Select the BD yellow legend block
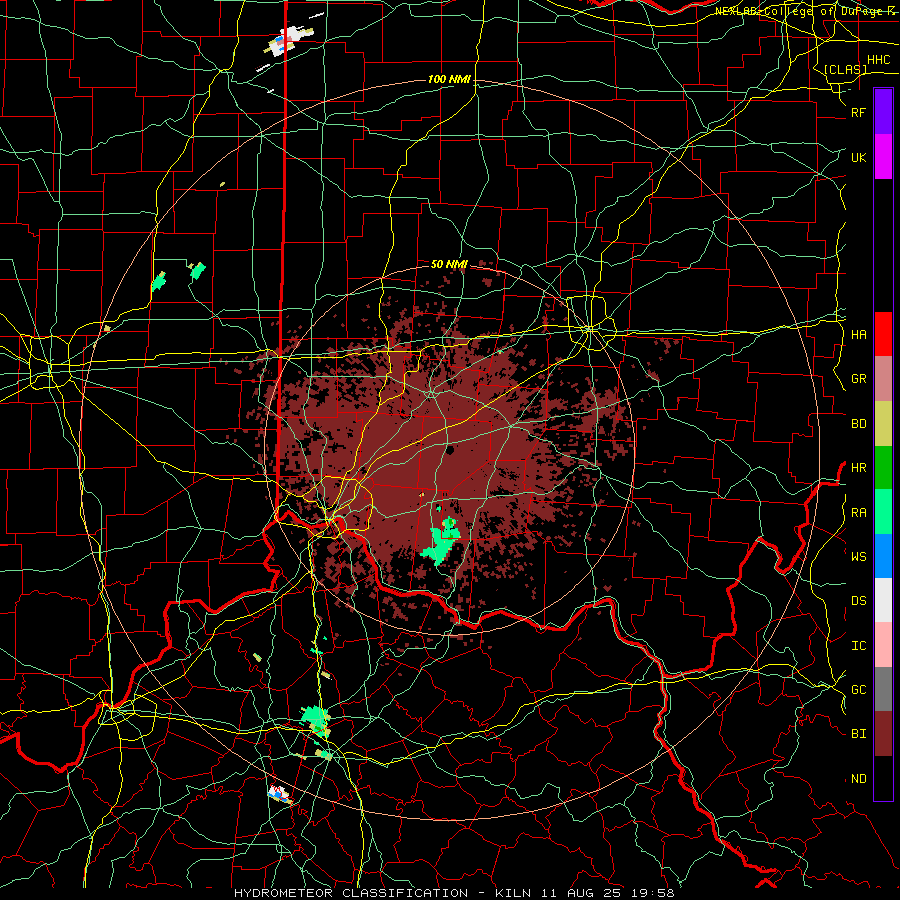900x900 pixels. (x=883, y=424)
